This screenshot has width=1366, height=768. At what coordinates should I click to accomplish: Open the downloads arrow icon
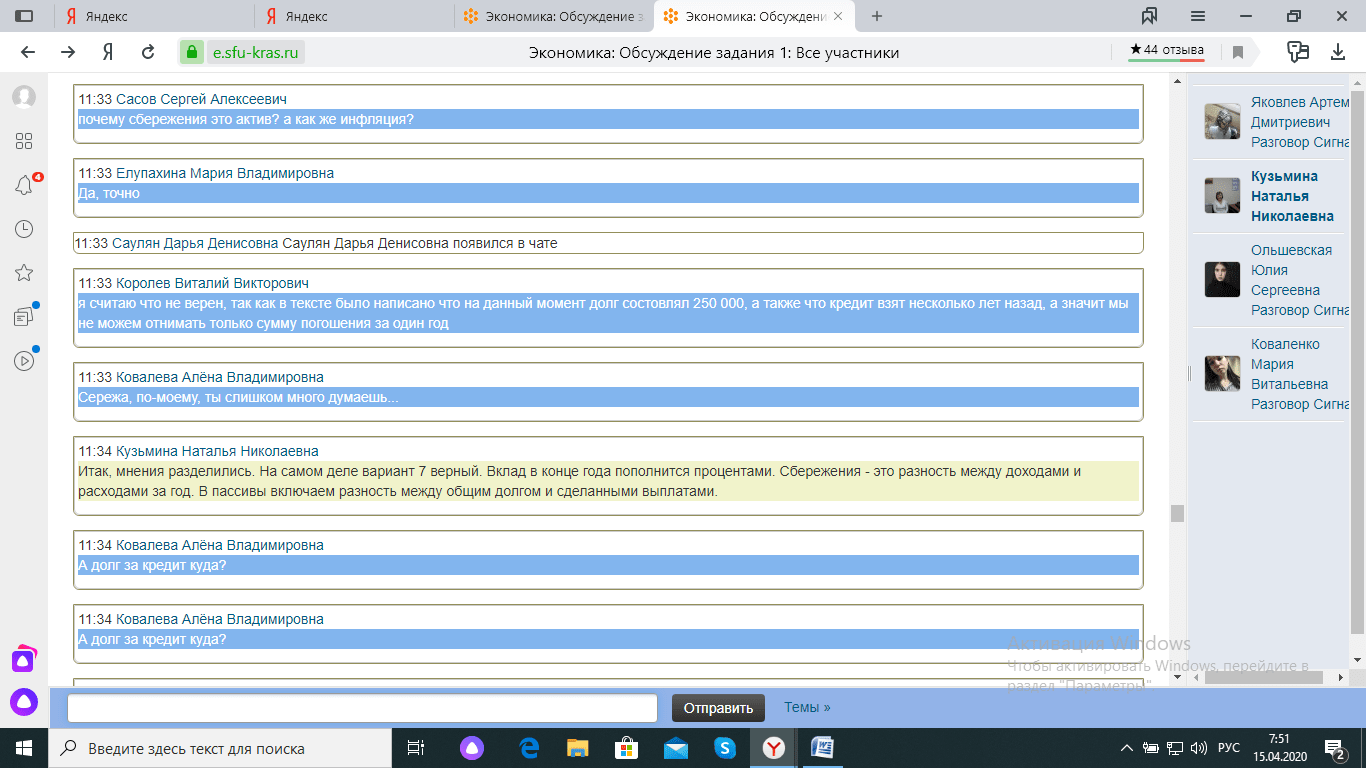pos(1338,52)
